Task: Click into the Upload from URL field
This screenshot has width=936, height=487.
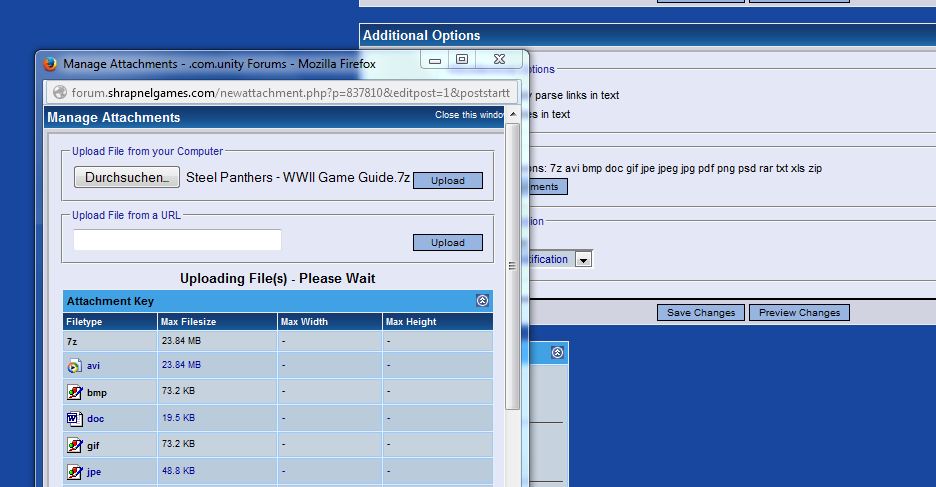Action: click(177, 240)
